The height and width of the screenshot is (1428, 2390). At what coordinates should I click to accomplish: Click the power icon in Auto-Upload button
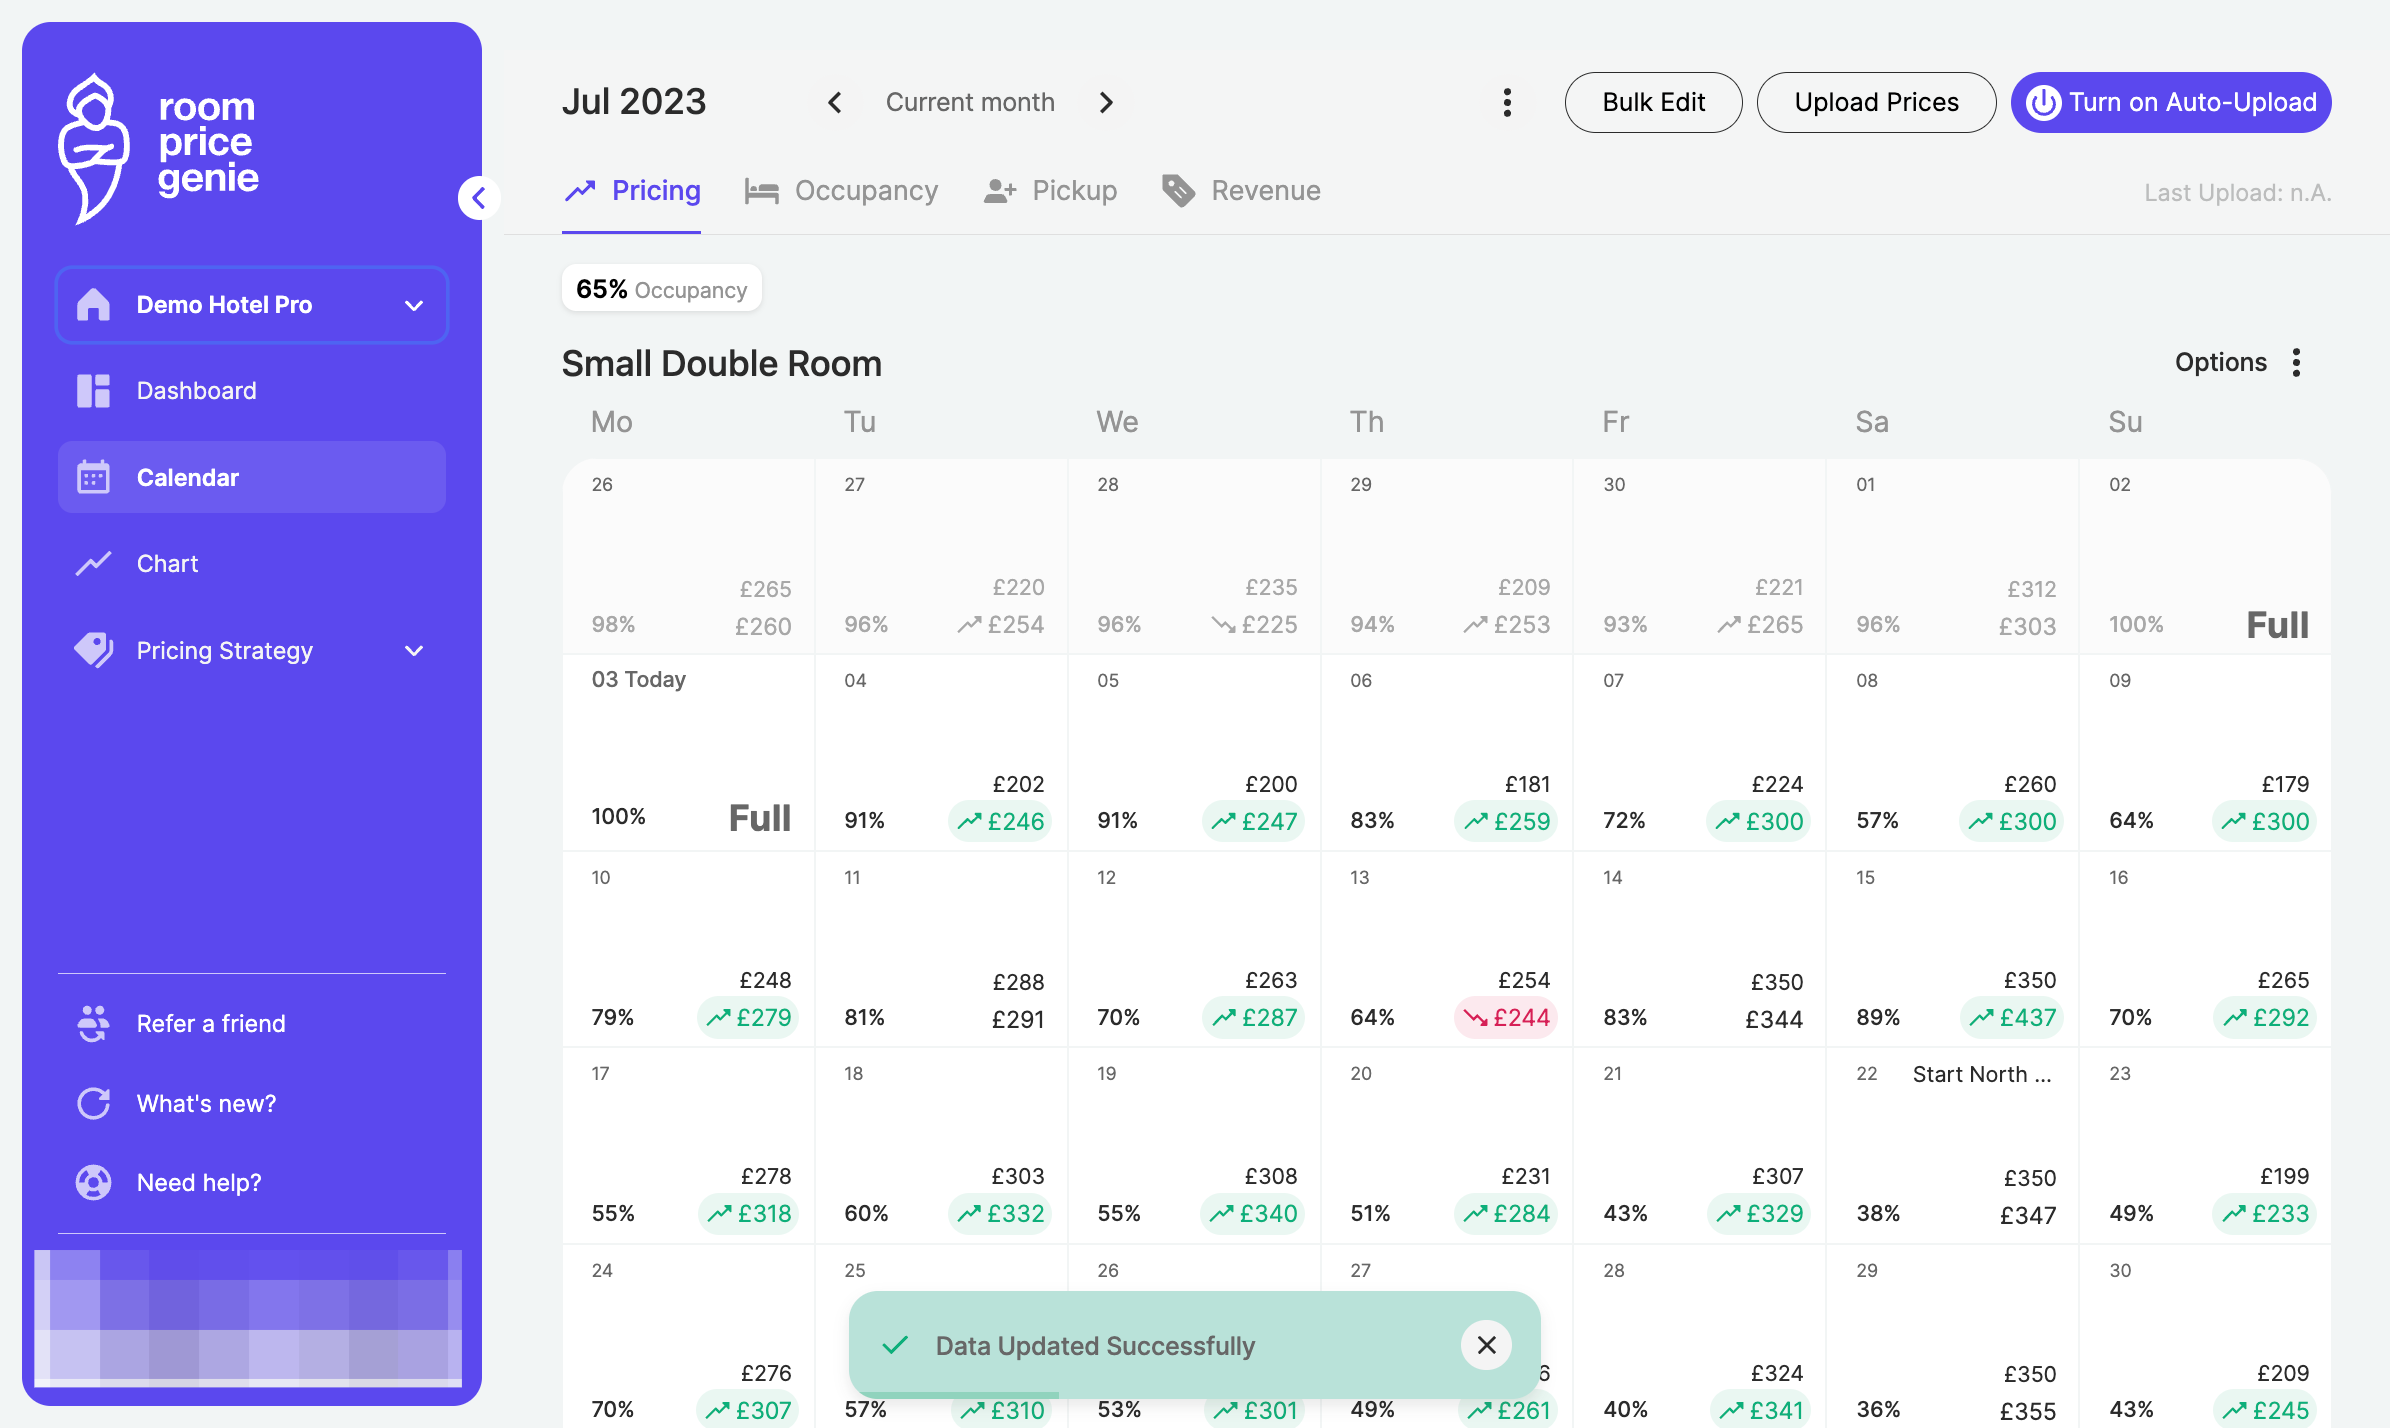pos(2043,102)
